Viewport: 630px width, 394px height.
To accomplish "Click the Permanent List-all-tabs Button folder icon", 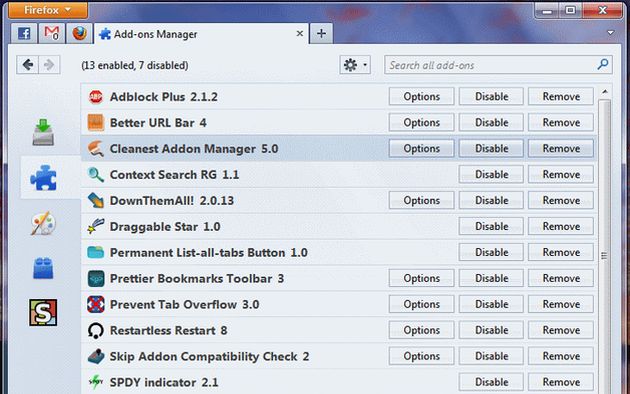I will pyautogui.click(x=96, y=252).
